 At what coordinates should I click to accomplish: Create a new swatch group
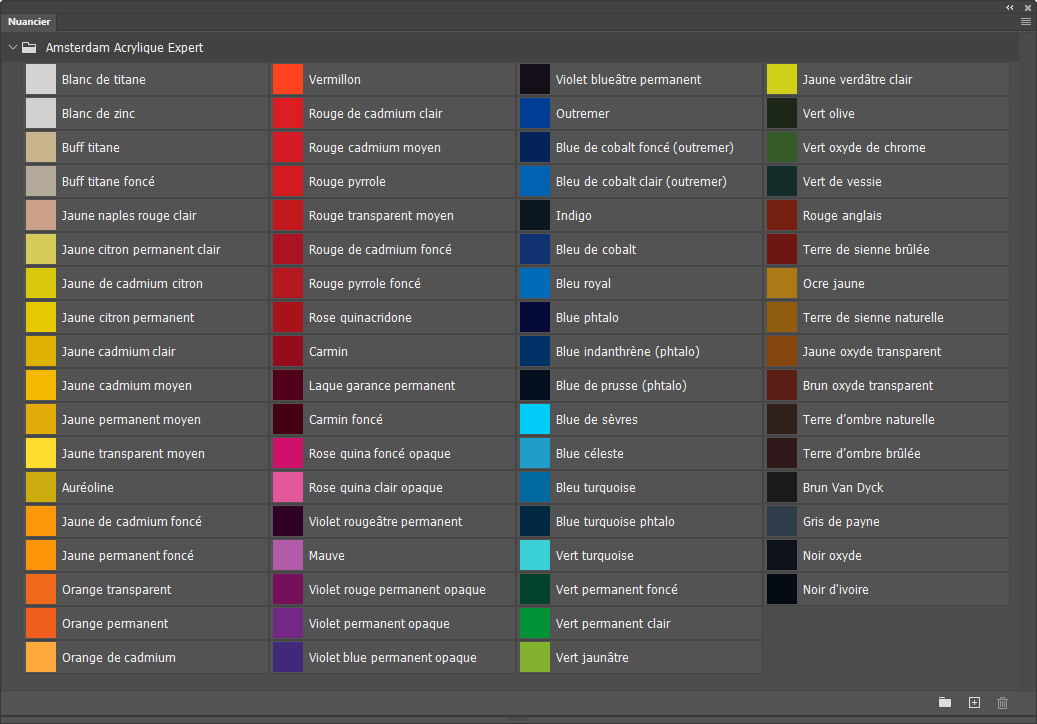945,702
